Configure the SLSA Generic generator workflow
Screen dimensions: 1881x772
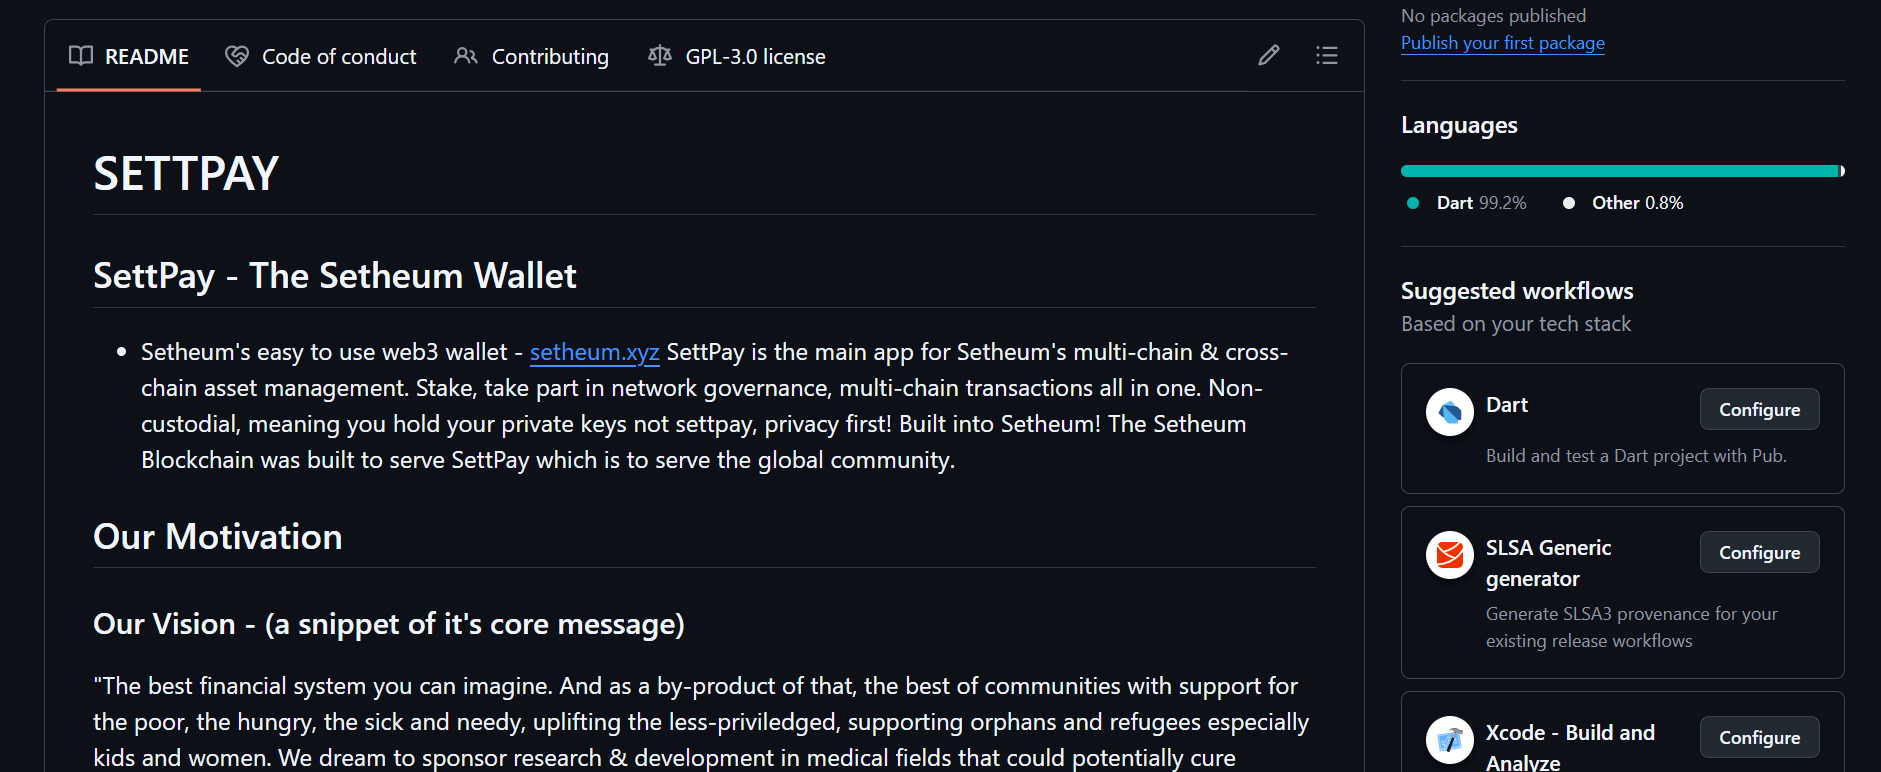pyautogui.click(x=1759, y=552)
